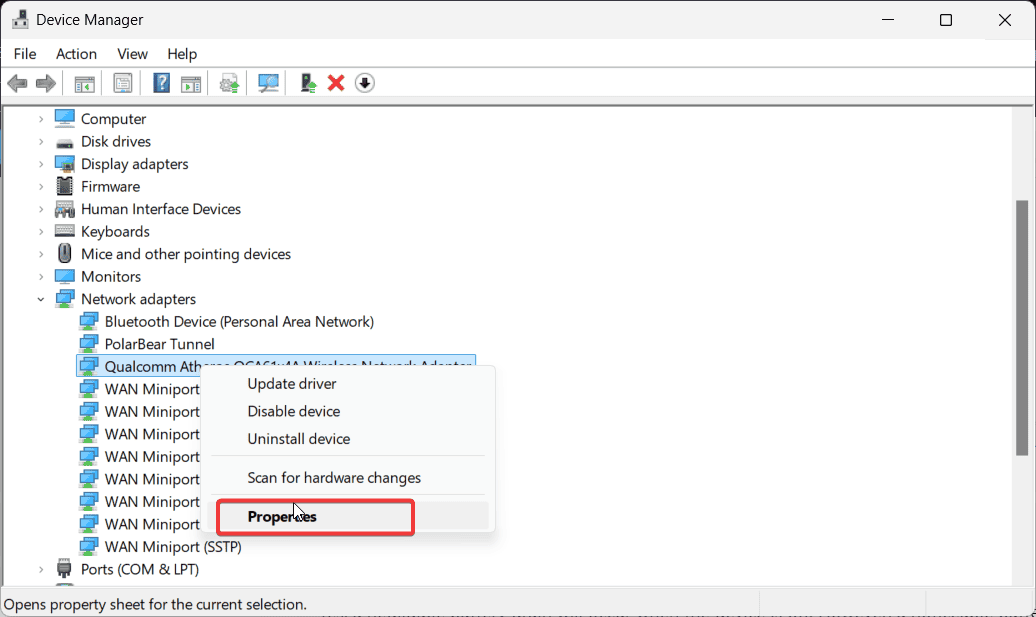Click the PolarBear Tunnel adapter icon
Image resolution: width=1036 pixels, height=617 pixels.
[89, 344]
